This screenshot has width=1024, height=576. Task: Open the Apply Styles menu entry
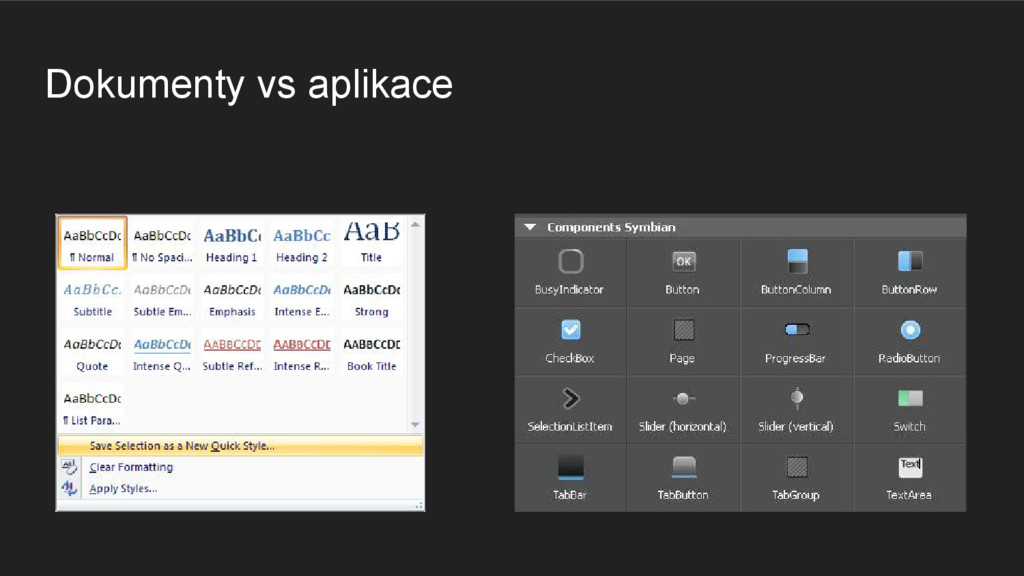(240, 488)
